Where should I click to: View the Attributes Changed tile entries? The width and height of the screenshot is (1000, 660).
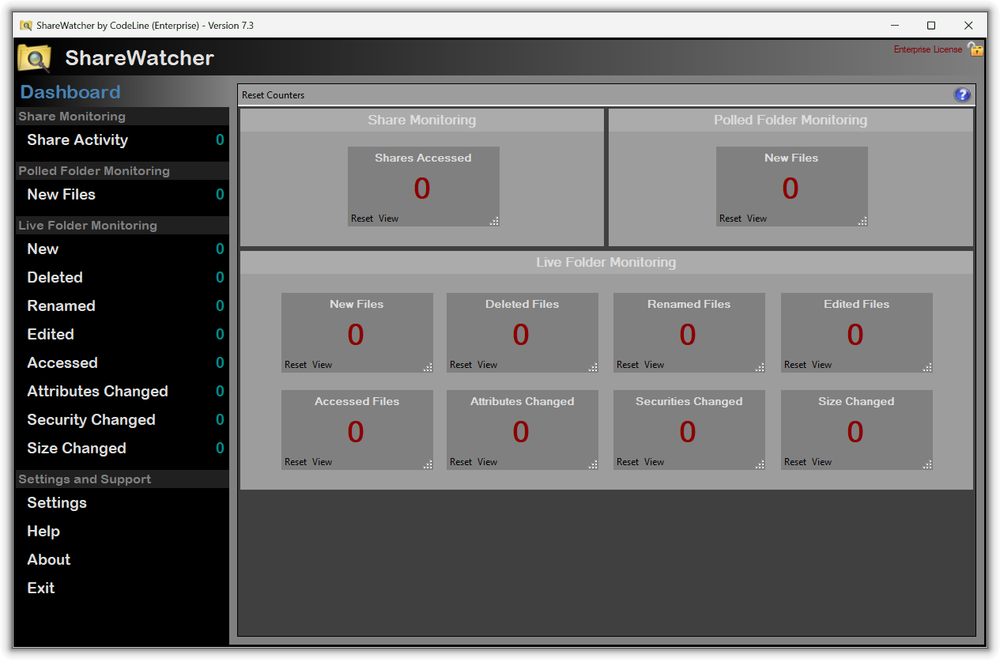pyautogui.click(x=487, y=462)
